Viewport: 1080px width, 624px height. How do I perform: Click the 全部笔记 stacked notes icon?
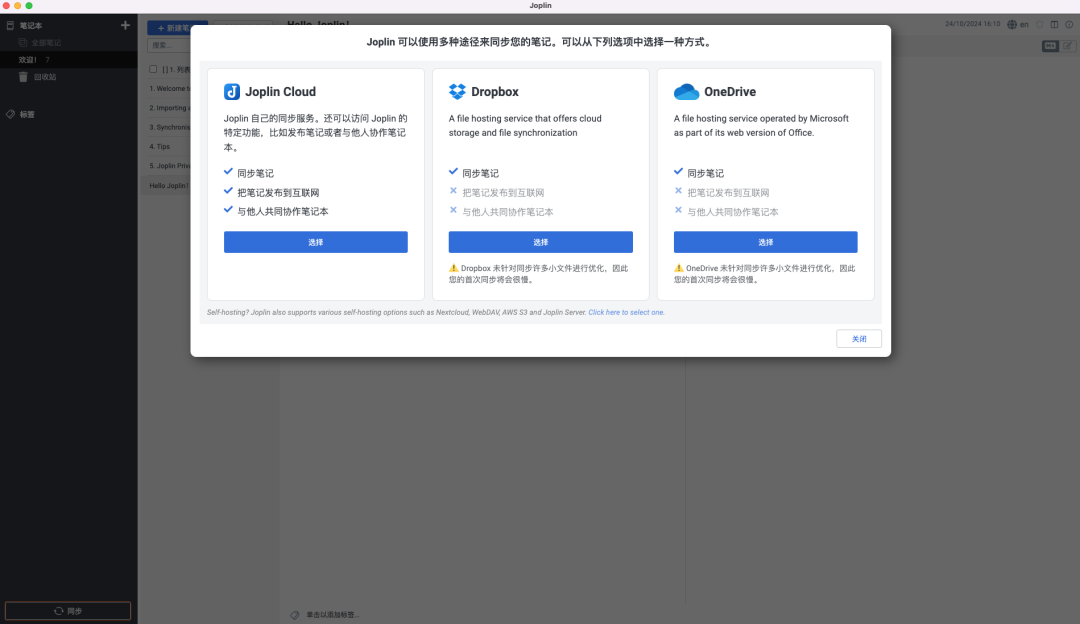pos(23,43)
